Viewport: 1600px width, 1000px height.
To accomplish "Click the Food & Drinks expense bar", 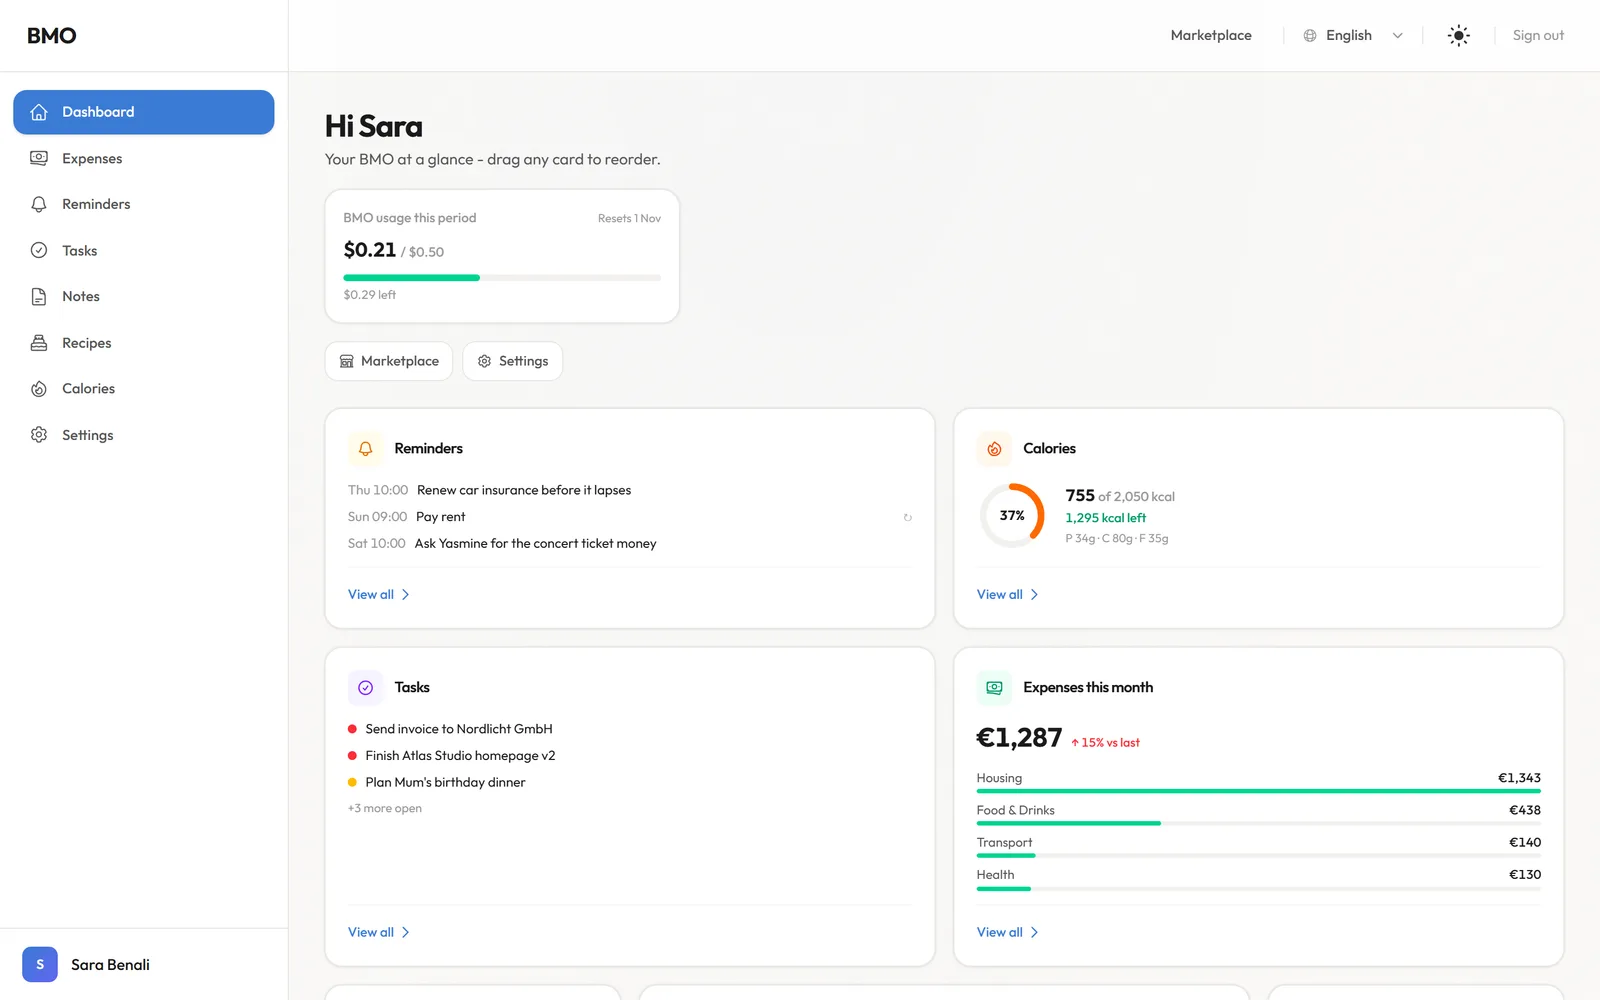I will coord(1258,823).
